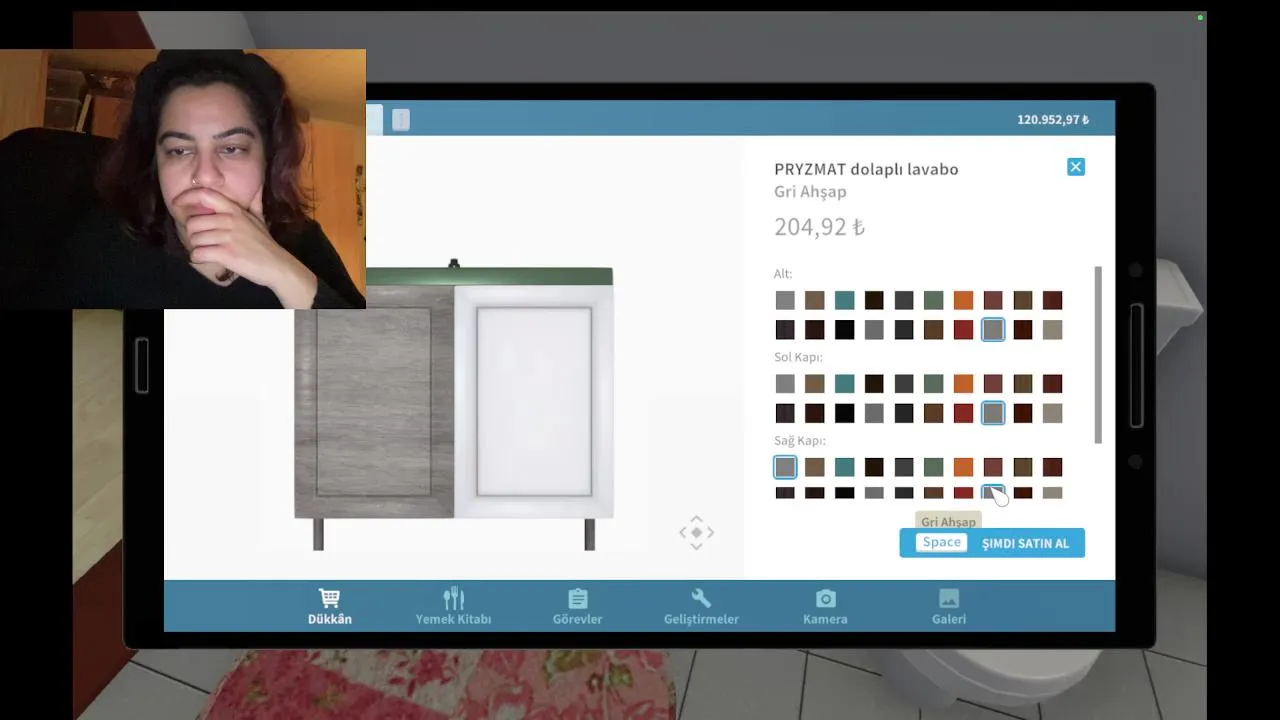The height and width of the screenshot is (720, 1280).
Task: Click the gray wood left door in preview
Action: coord(374,401)
